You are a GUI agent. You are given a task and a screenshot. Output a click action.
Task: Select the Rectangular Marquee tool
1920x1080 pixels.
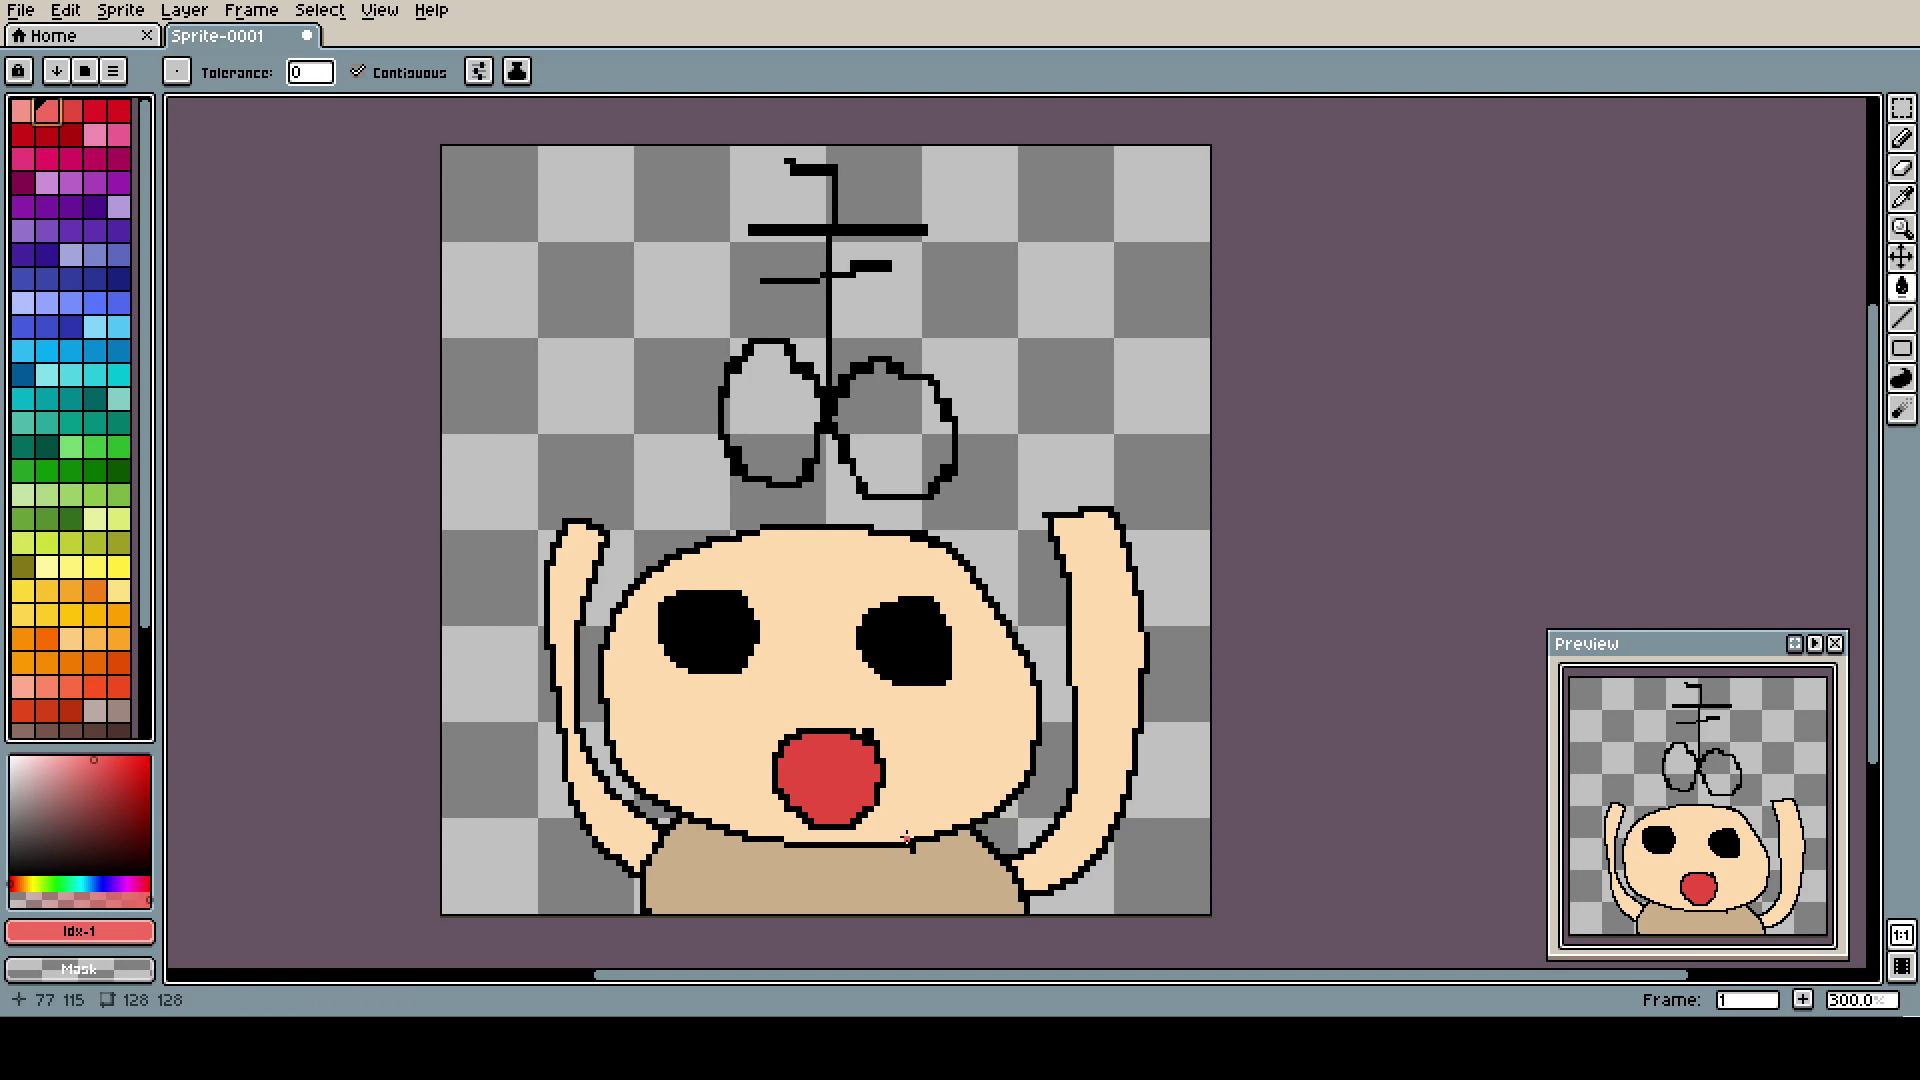click(1901, 109)
